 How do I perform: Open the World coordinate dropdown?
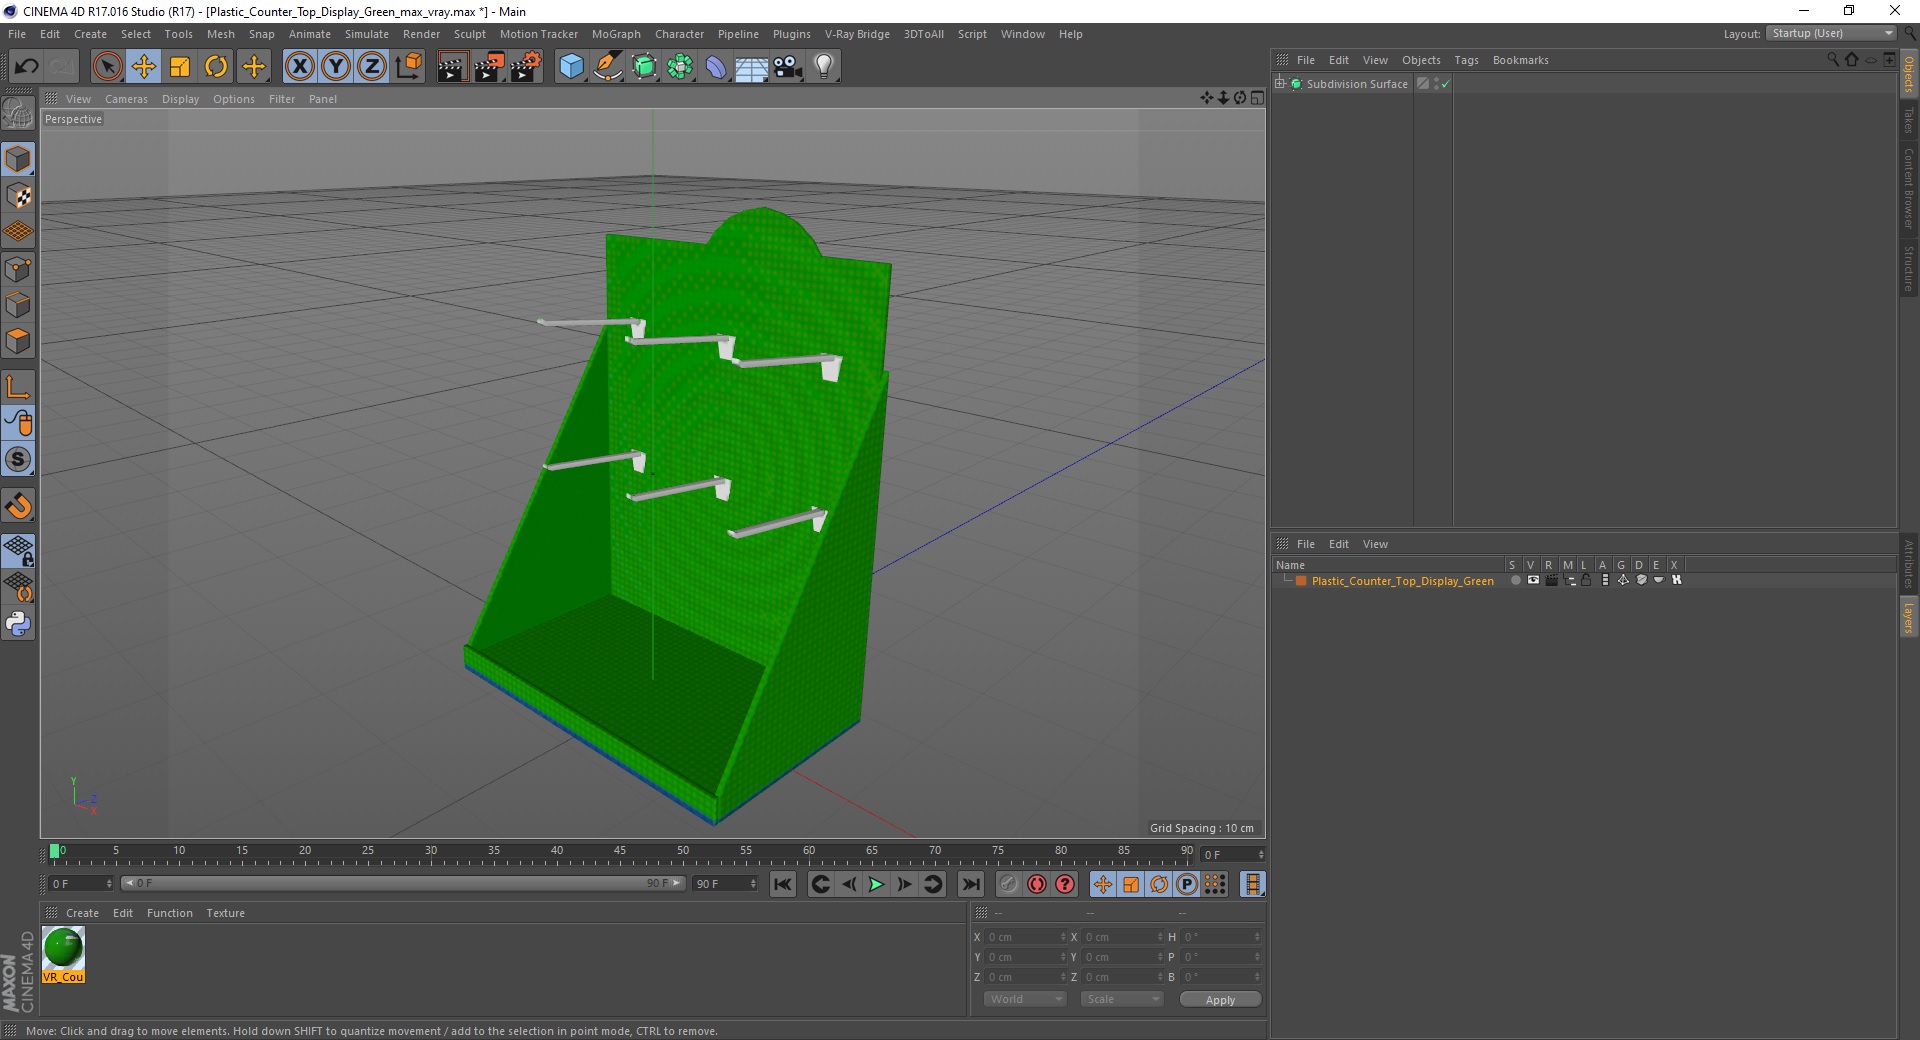click(1025, 999)
